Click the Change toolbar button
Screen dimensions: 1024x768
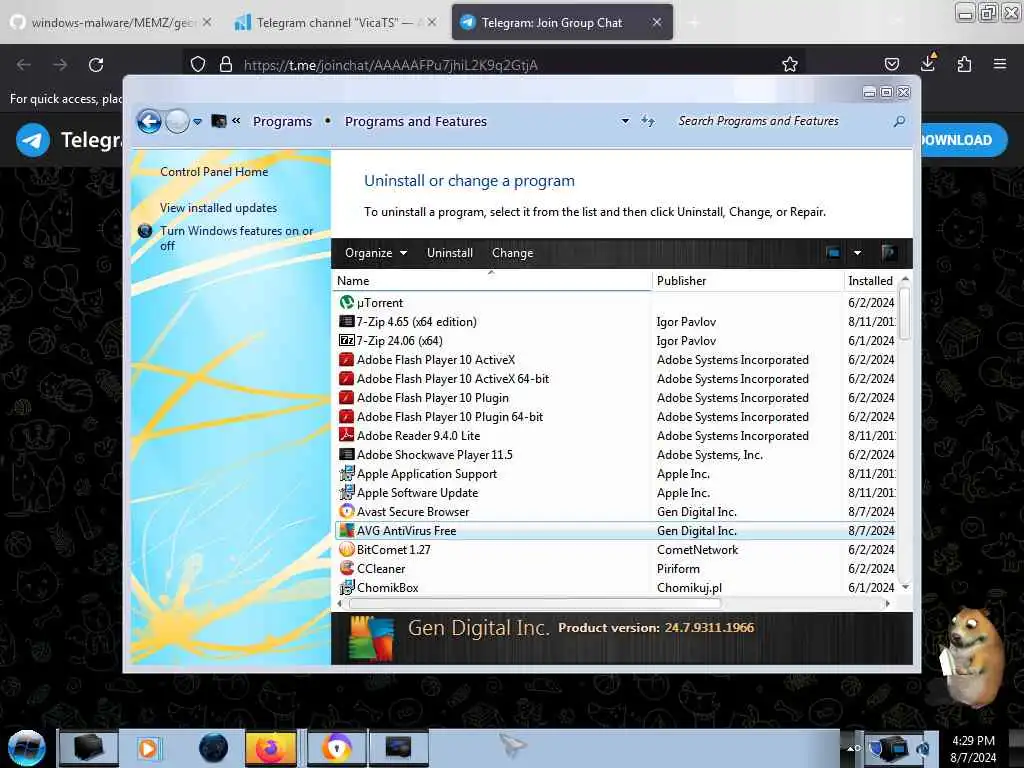point(512,253)
